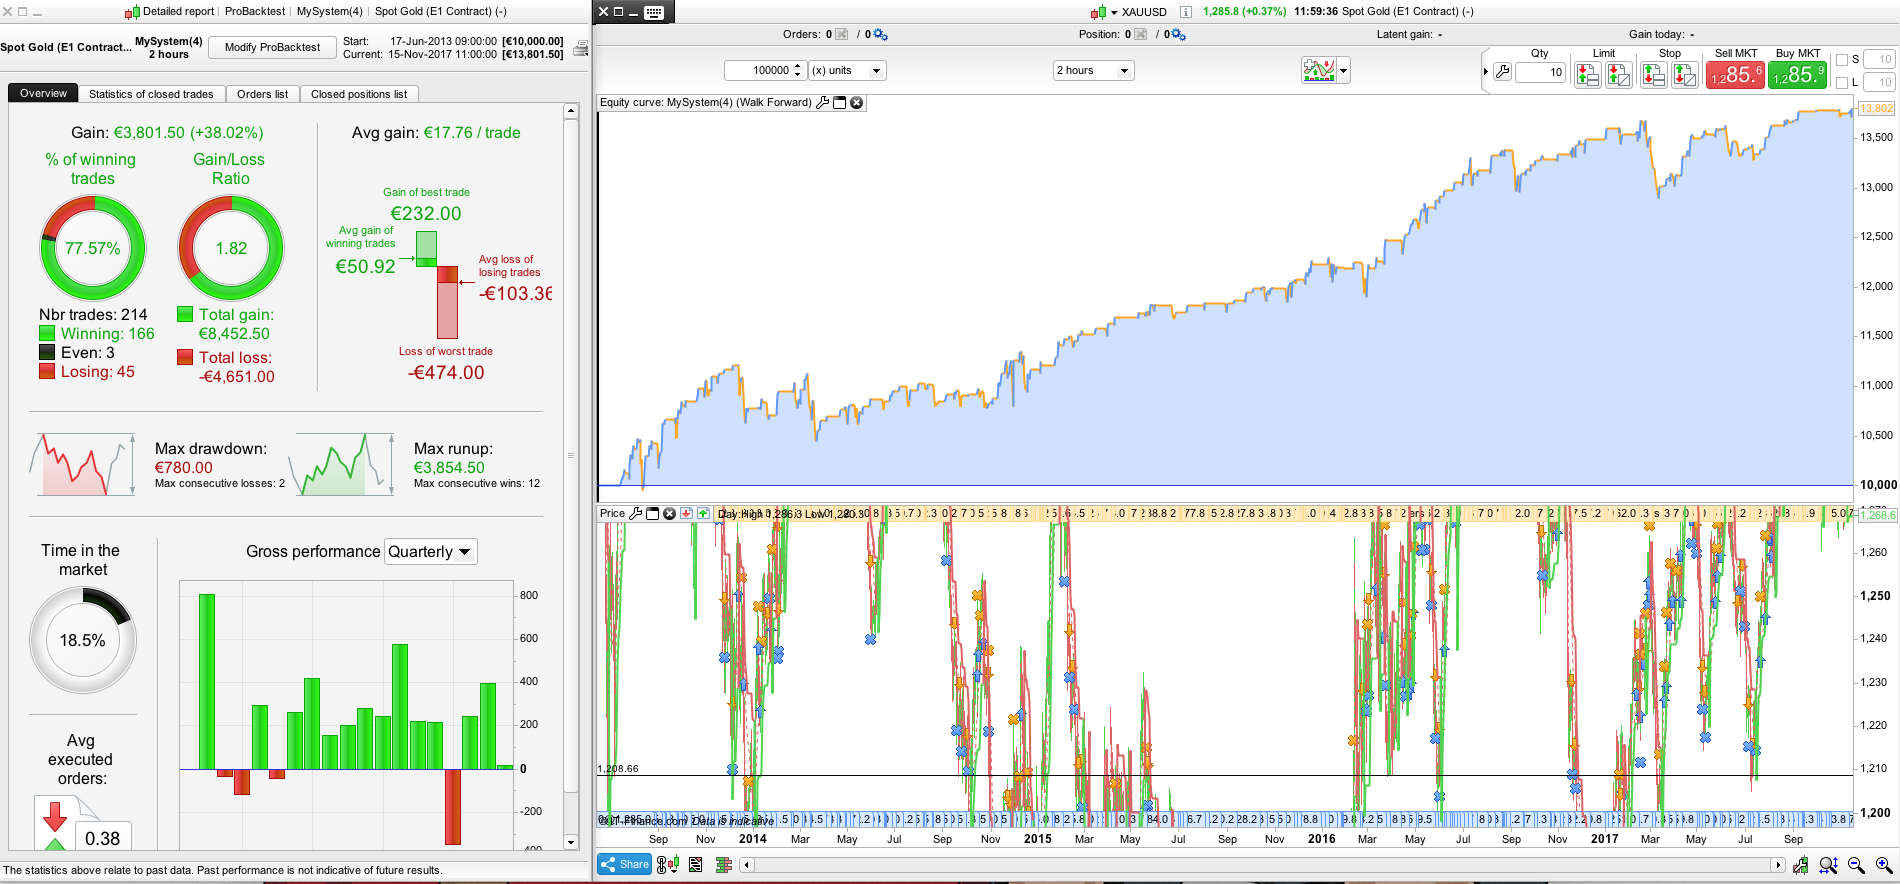1900x884 pixels.
Task: Expand the indicators icon dropdown arrow
Action: click(x=1344, y=70)
